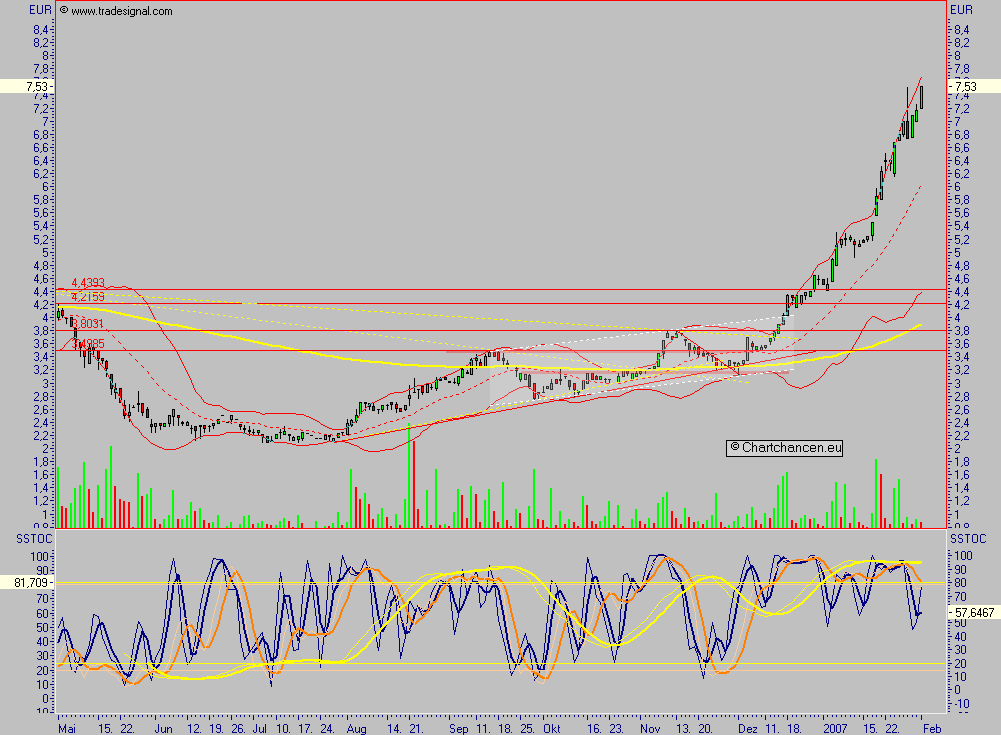
Task: Select the 10. date label after Jul
Action: click(283, 729)
